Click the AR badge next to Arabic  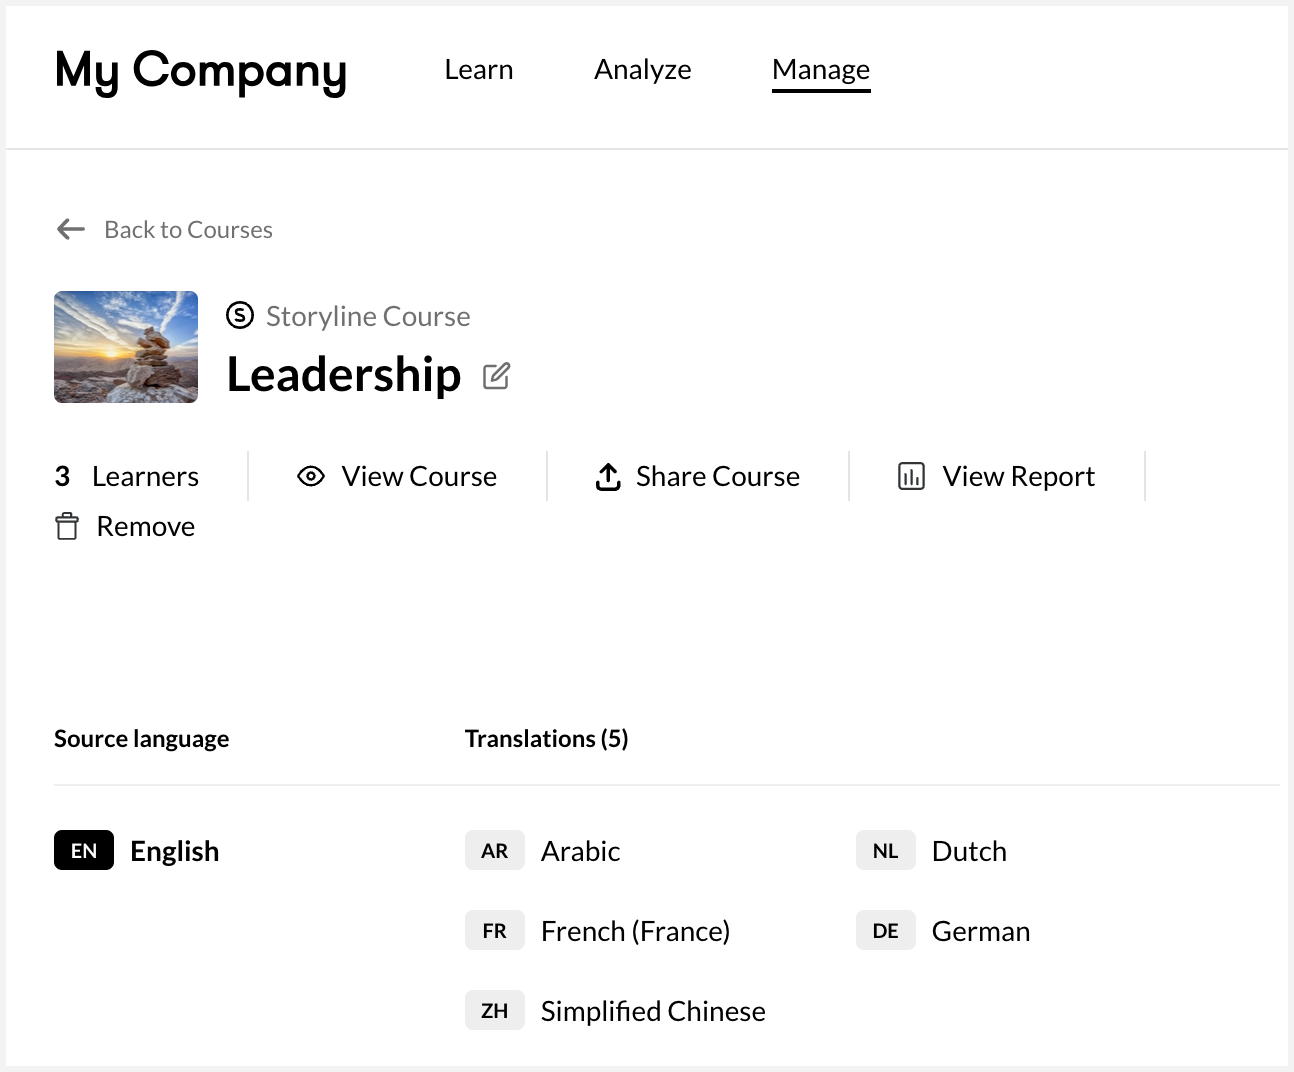click(x=494, y=850)
